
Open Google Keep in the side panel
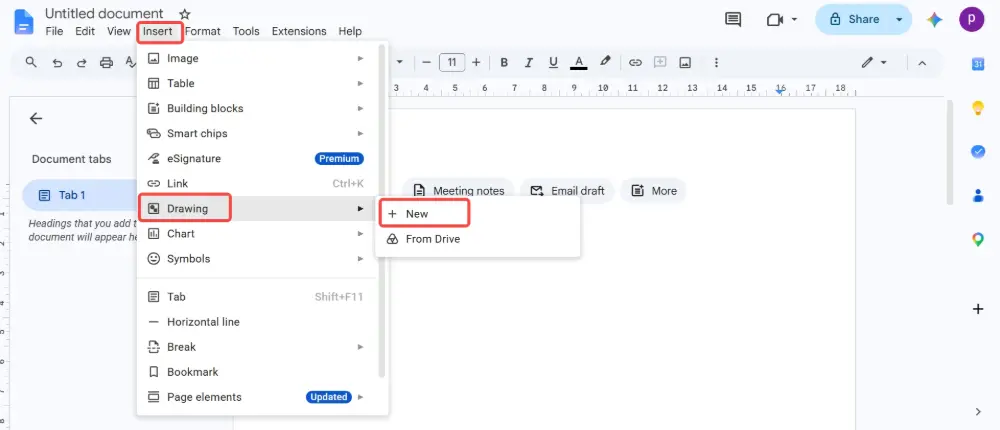coord(978,108)
